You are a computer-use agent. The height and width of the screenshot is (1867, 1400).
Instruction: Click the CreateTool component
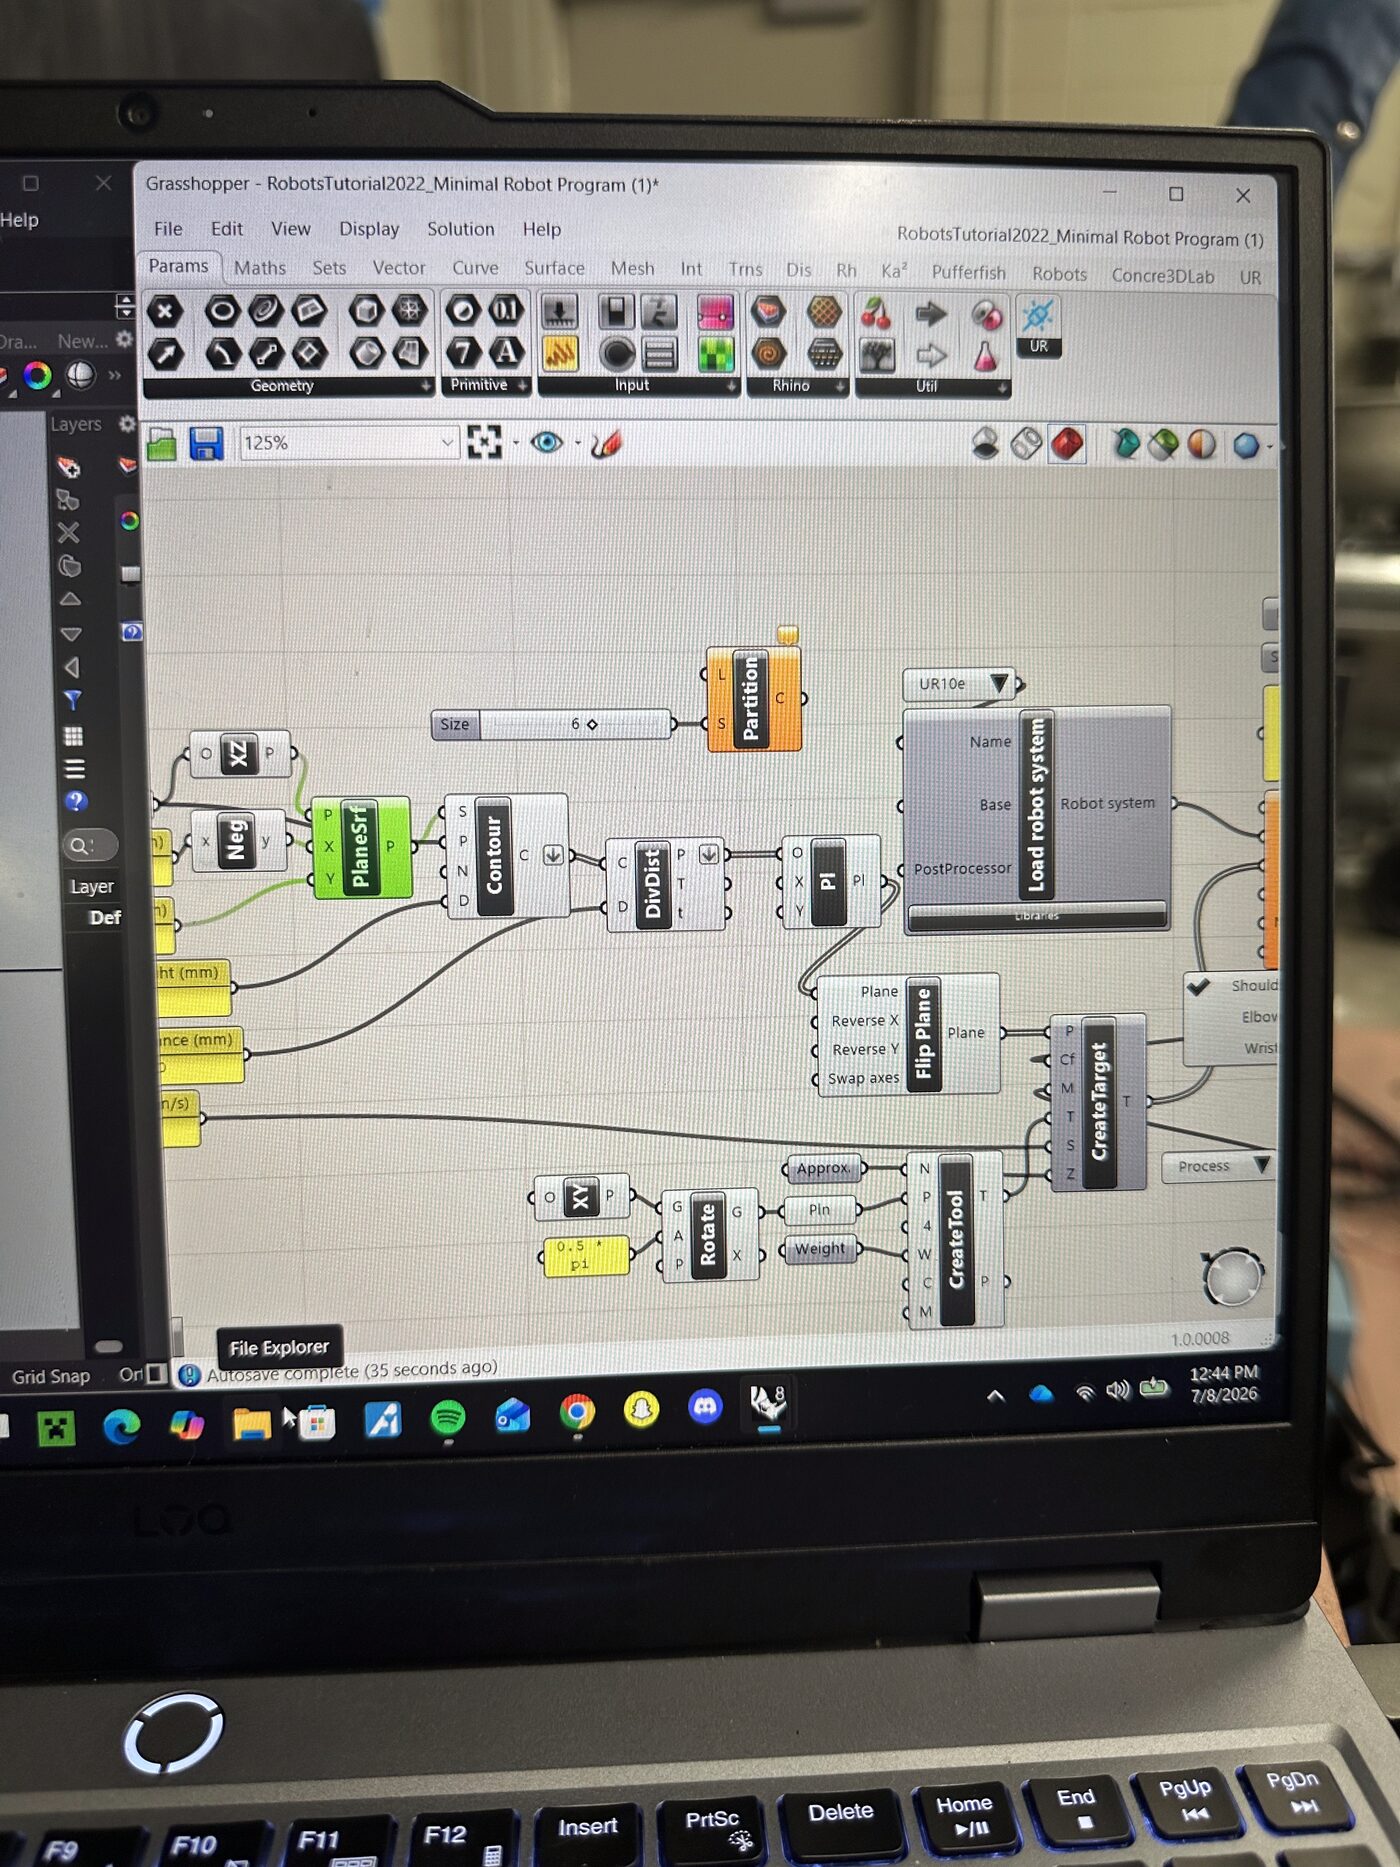coord(956,1238)
